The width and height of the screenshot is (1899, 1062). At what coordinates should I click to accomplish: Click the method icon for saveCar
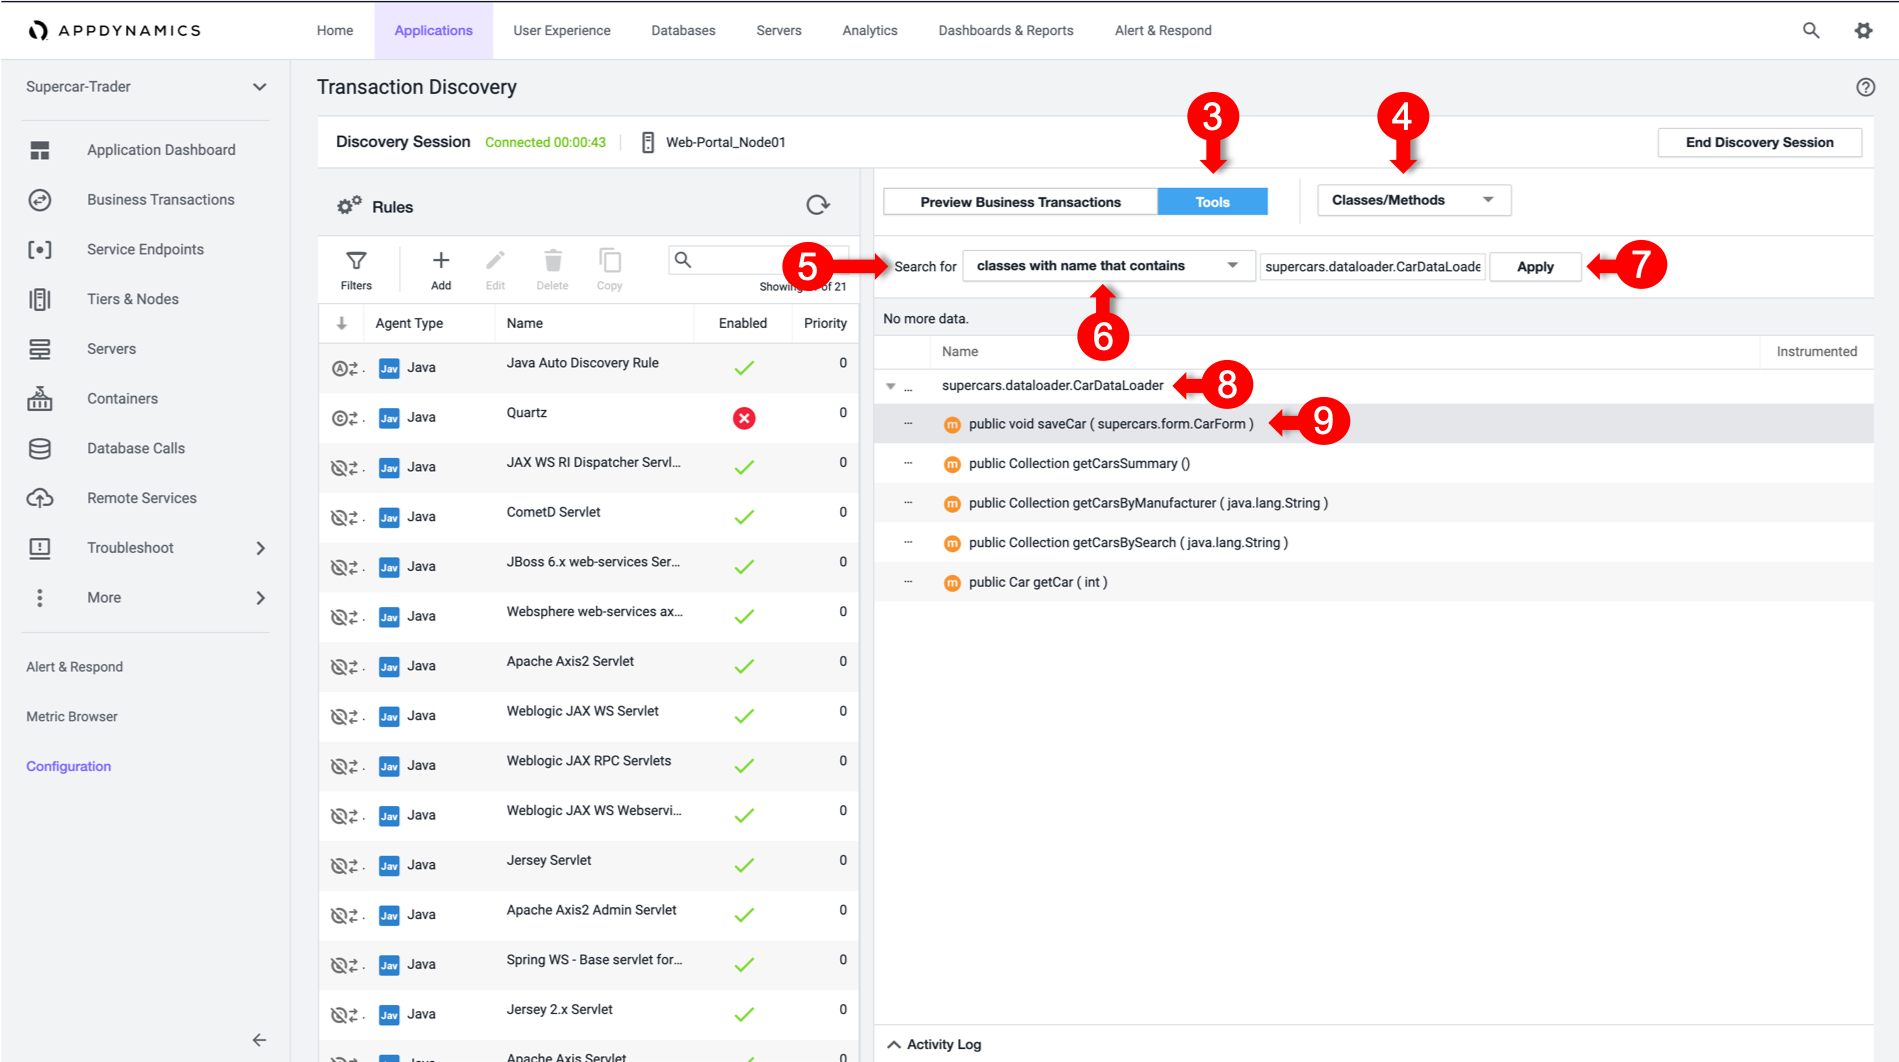point(952,425)
